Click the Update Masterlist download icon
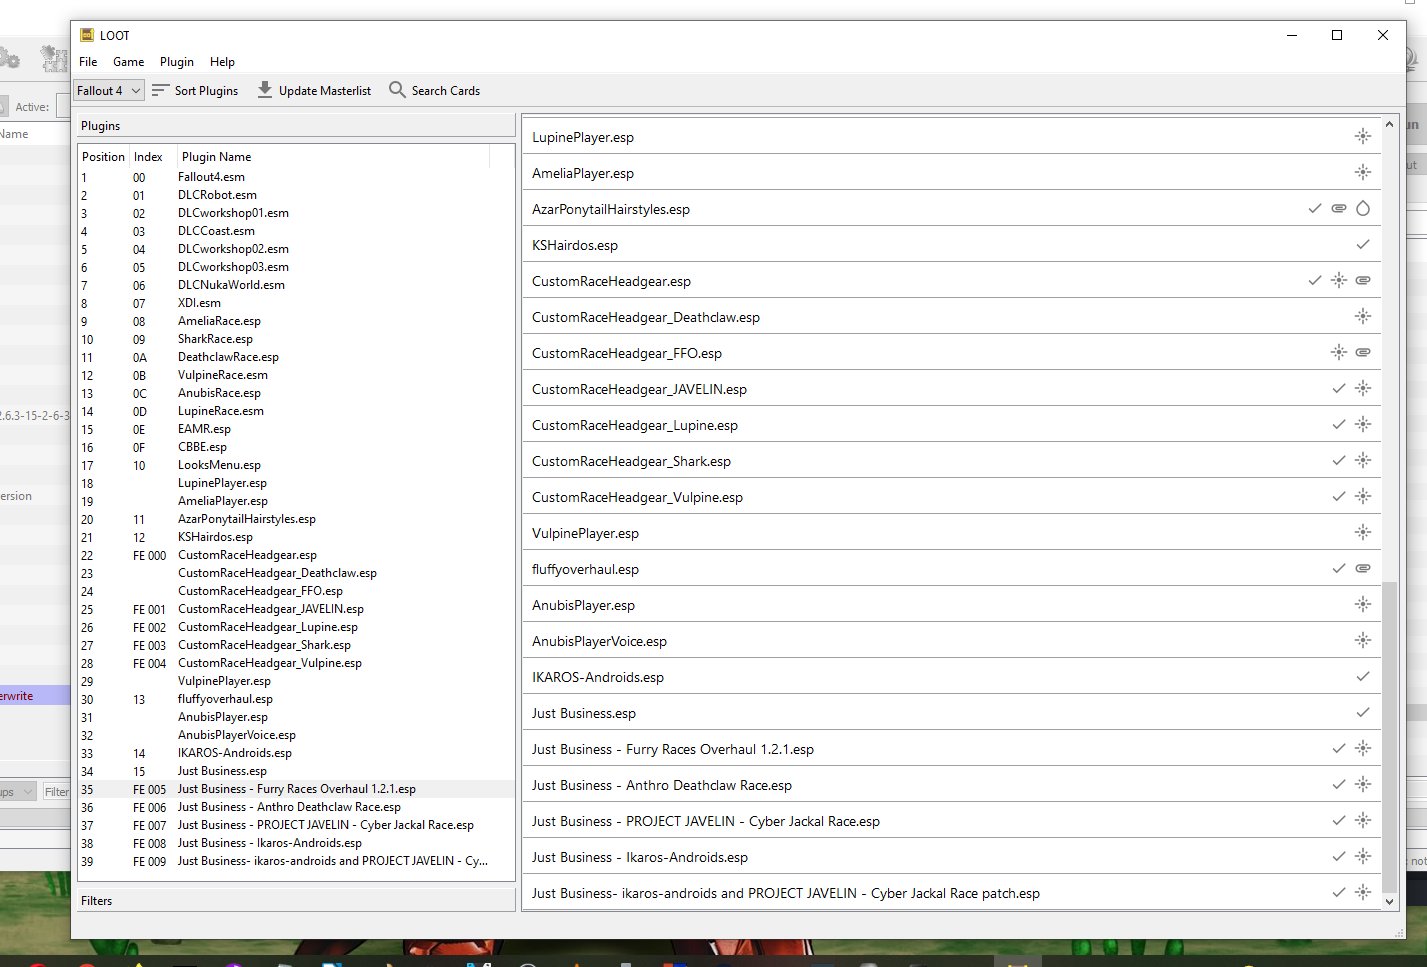The image size is (1427, 967). coord(265,90)
